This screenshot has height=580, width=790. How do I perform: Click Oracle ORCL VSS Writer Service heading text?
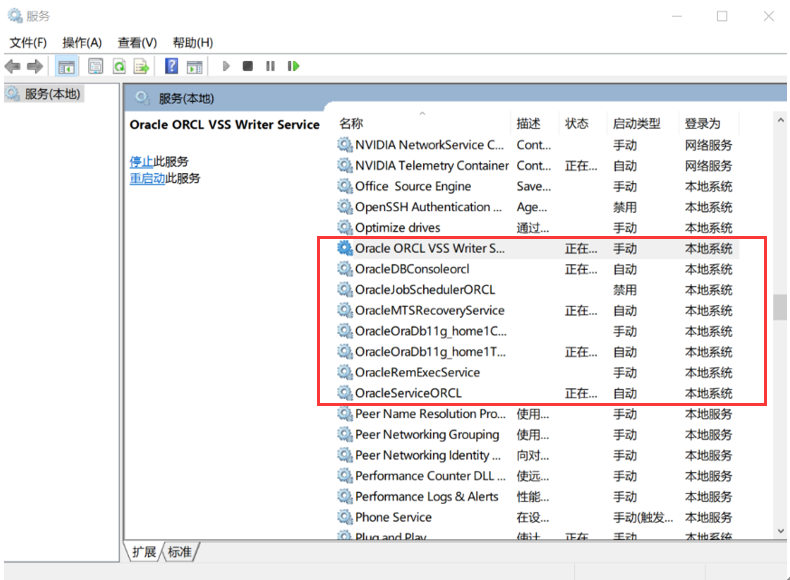click(x=225, y=124)
